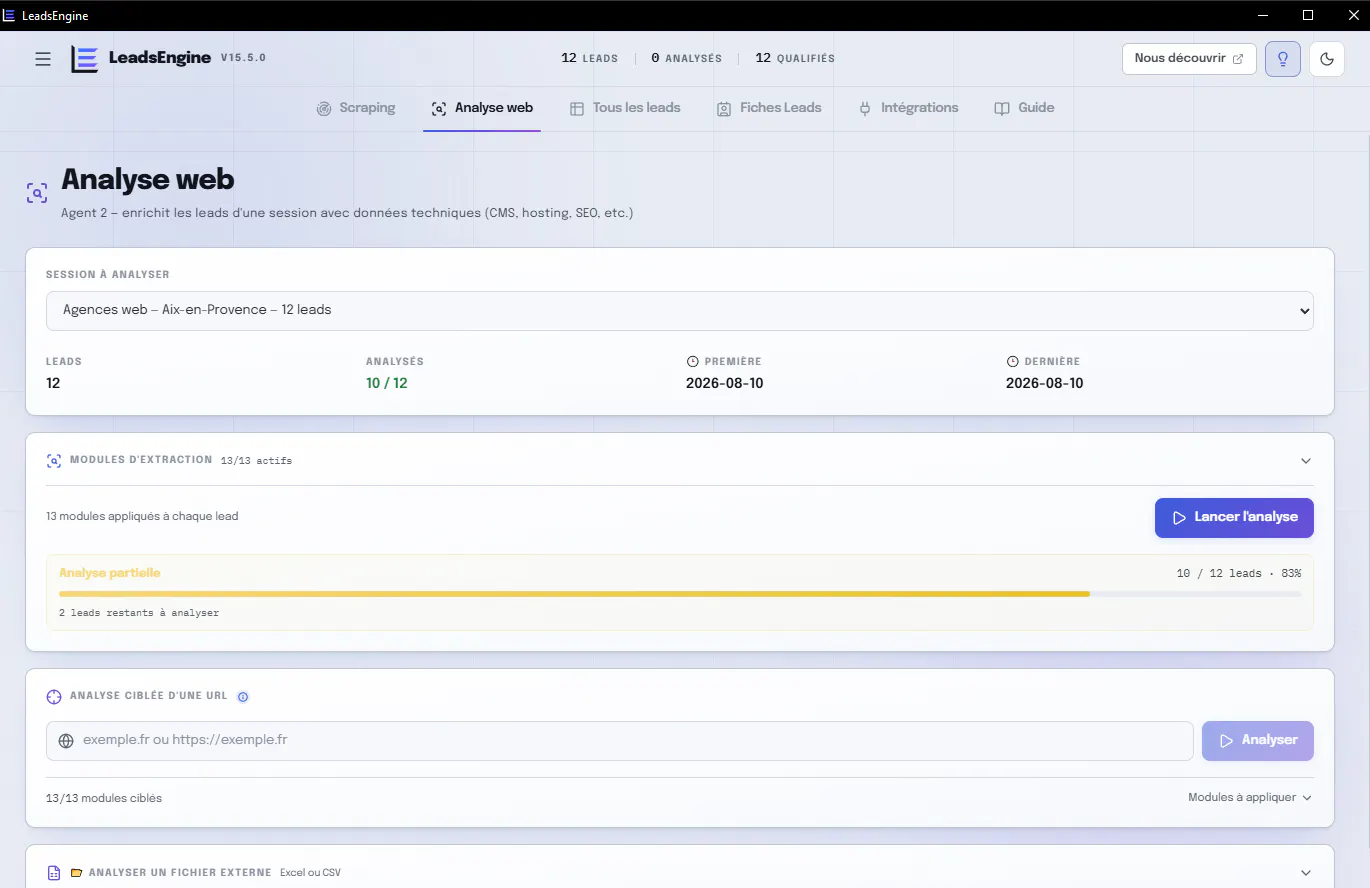
Task: Click the folder icon near fichier externe
Action: pos(77,873)
